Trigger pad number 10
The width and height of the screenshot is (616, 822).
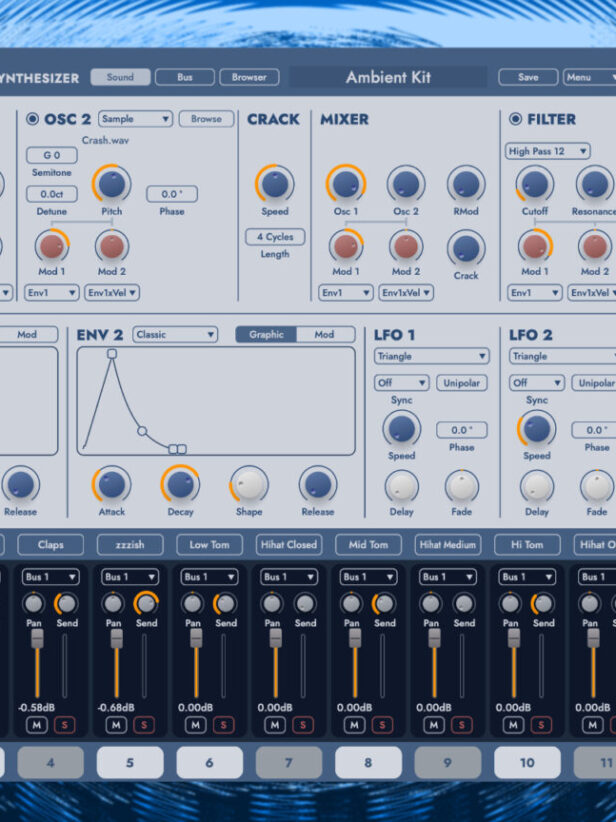click(x=527, y=763)
